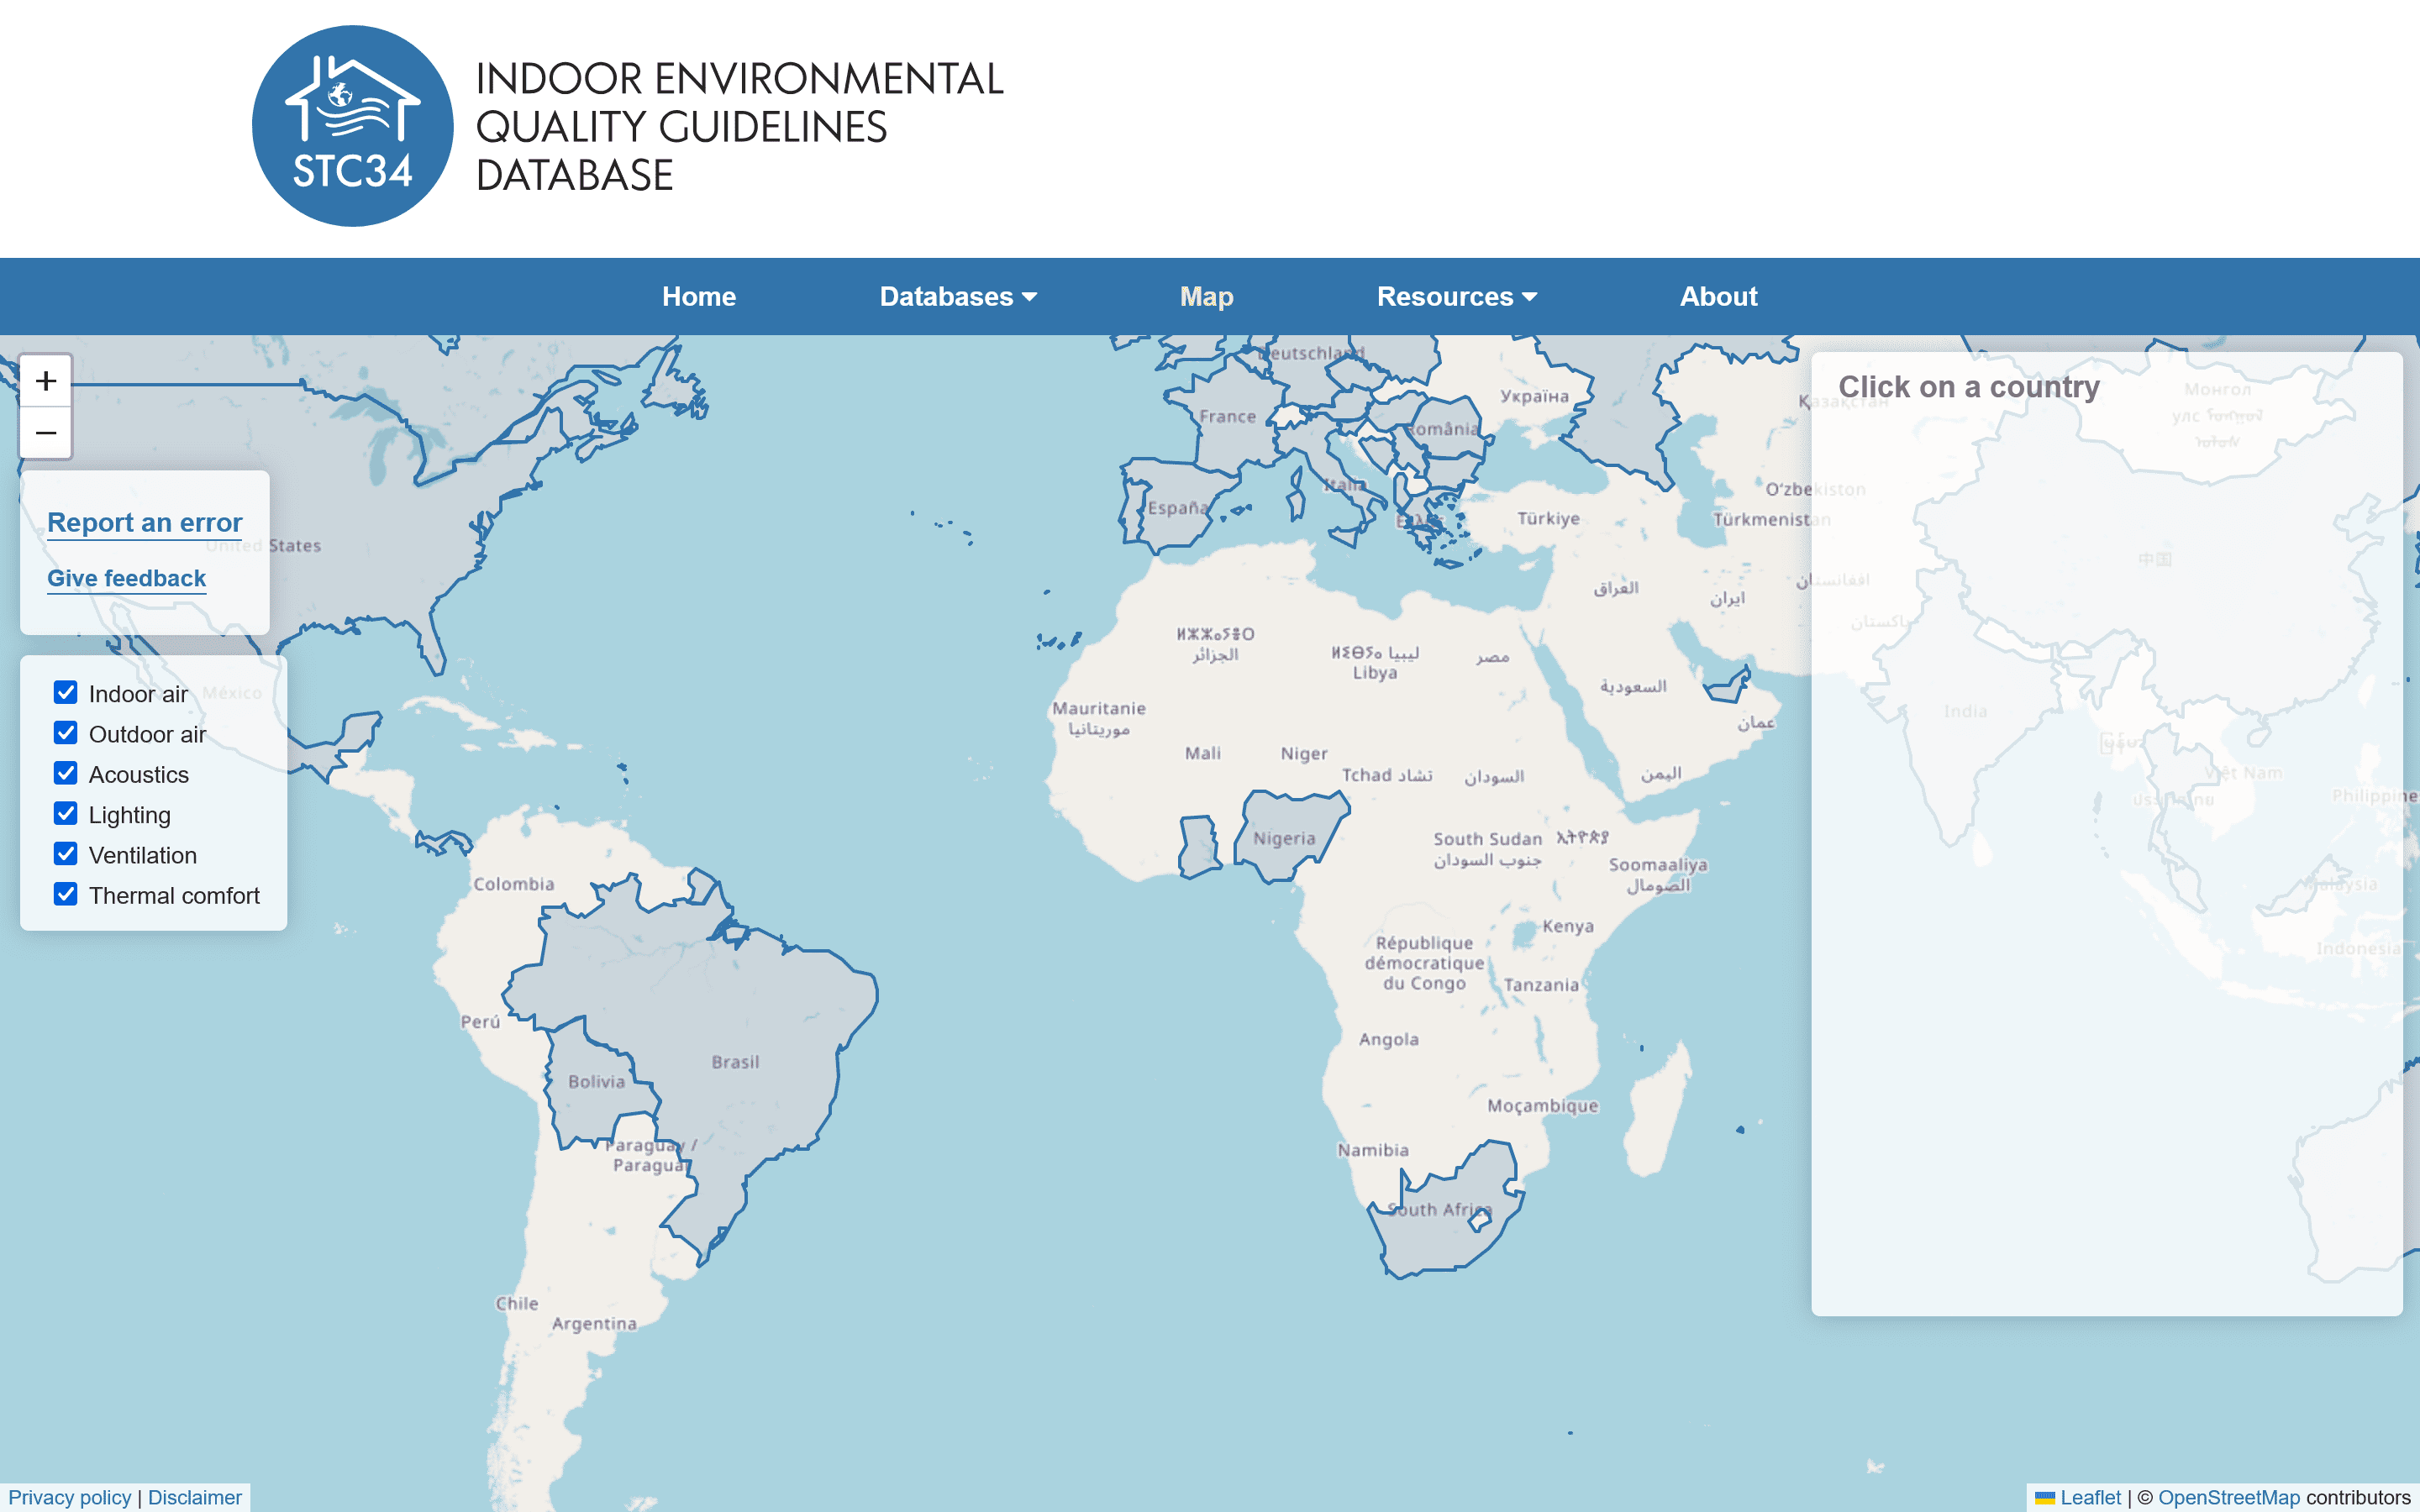Uncheck the Ventilation filter
Screen dimensions: 2420x1512
point(66,854)
